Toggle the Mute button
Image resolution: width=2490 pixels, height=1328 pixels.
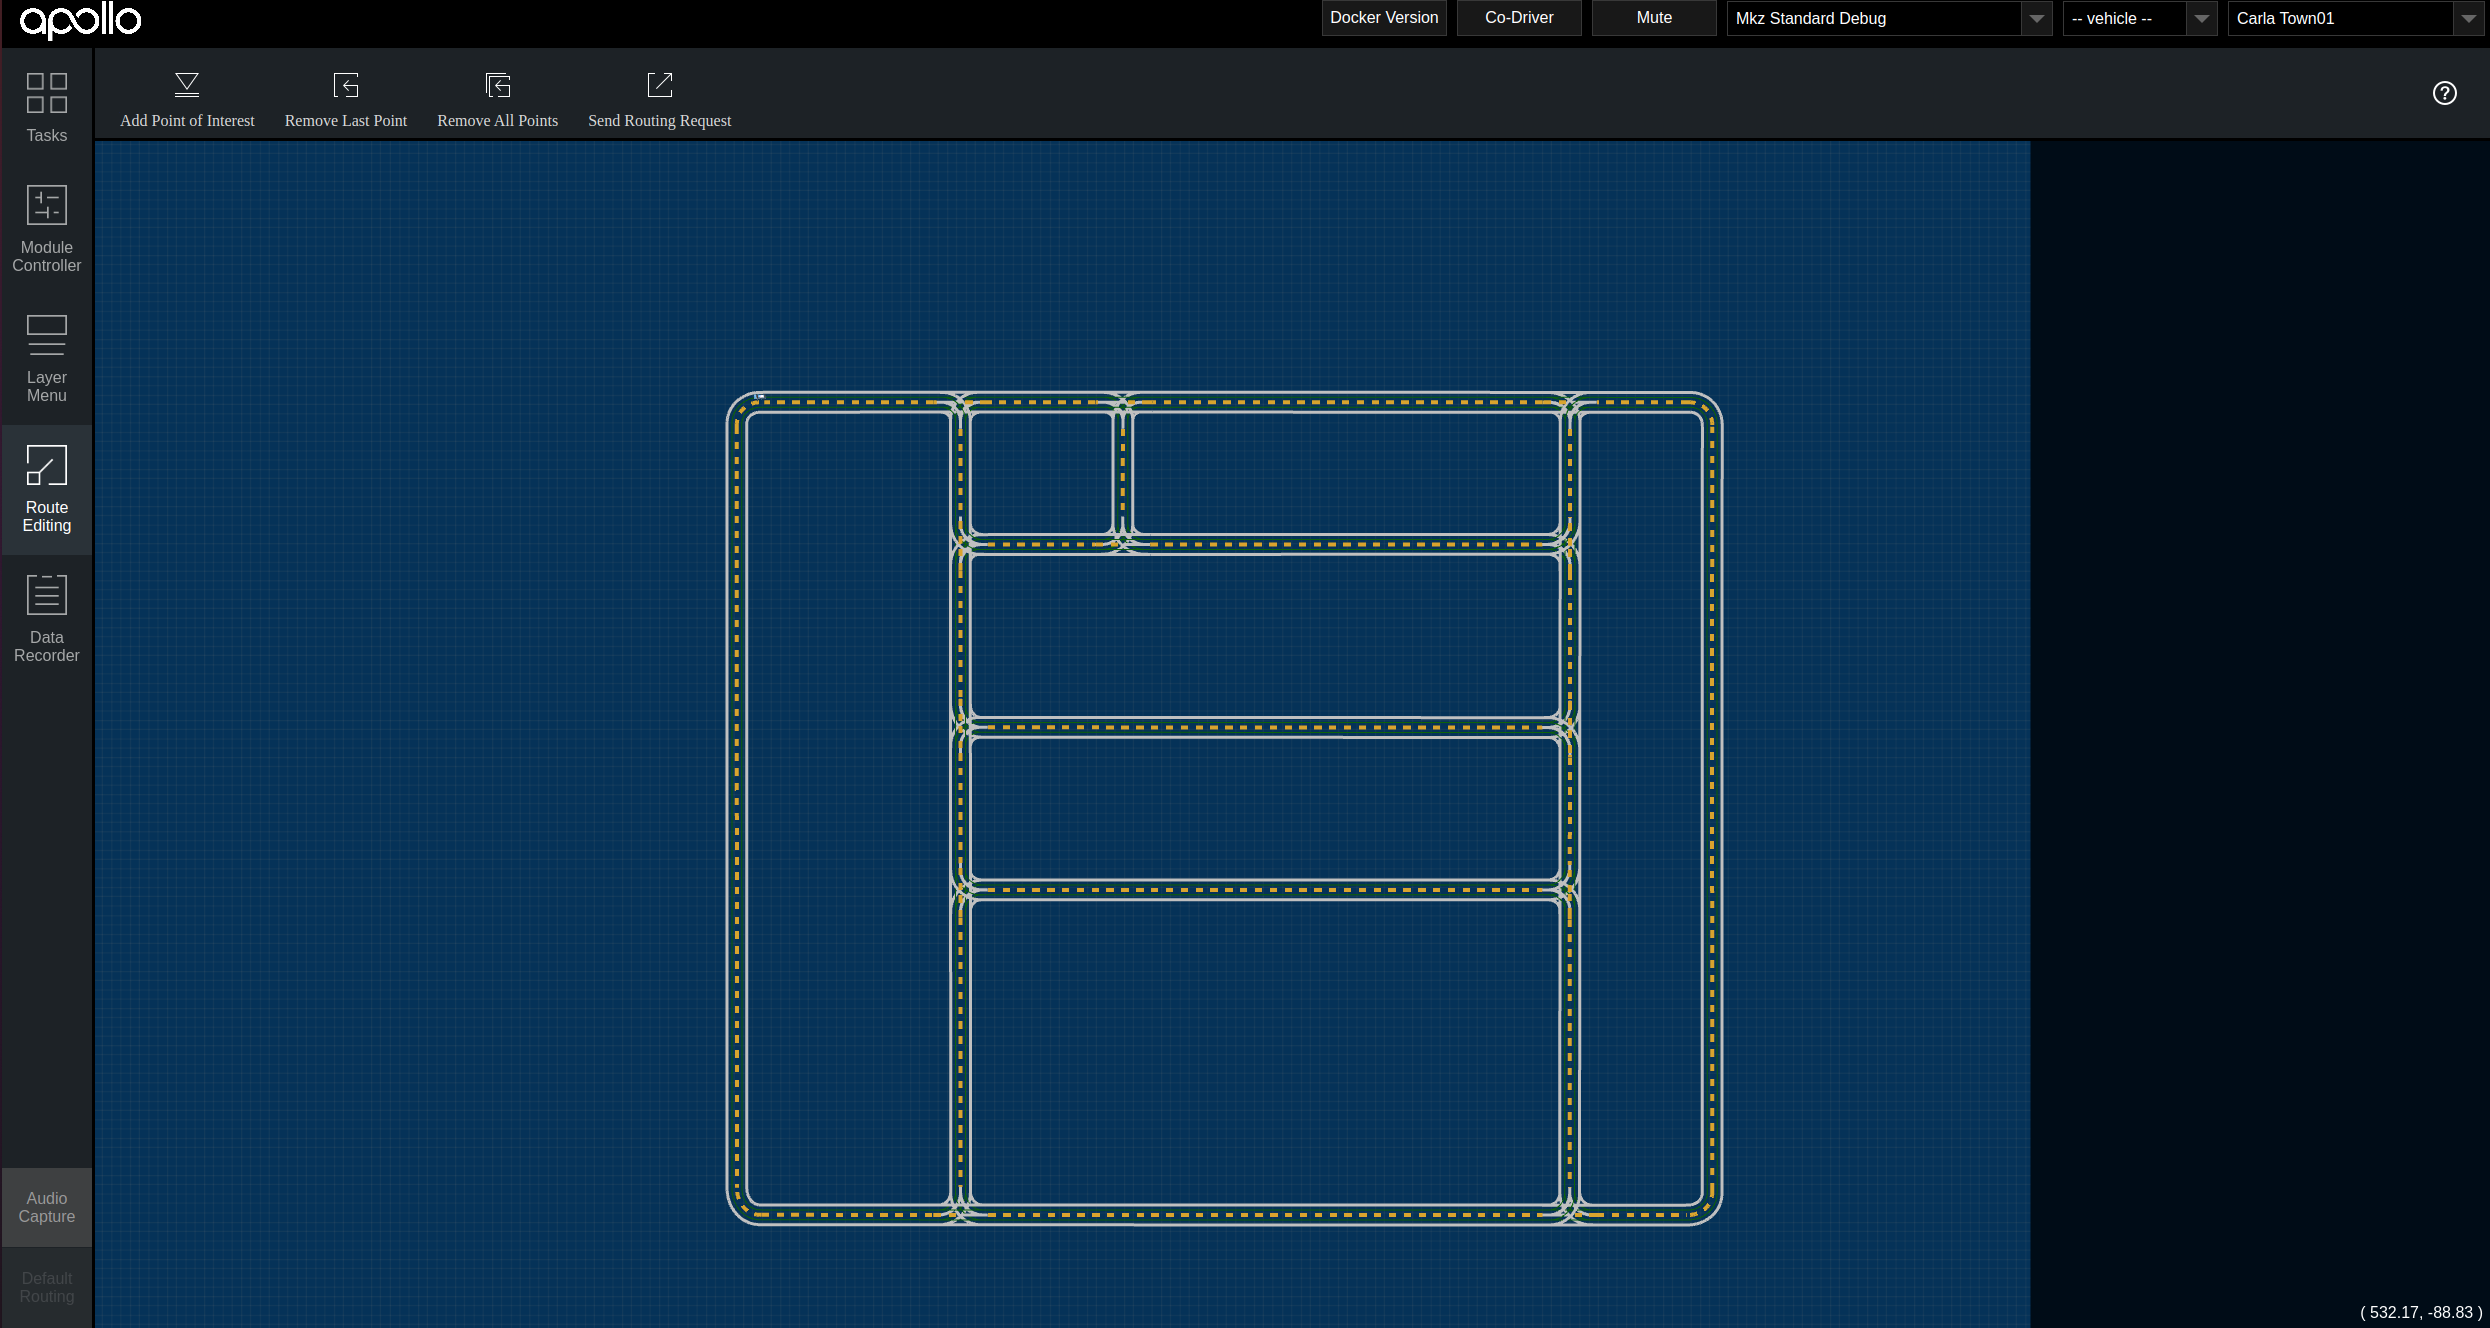pos(1653,18)
